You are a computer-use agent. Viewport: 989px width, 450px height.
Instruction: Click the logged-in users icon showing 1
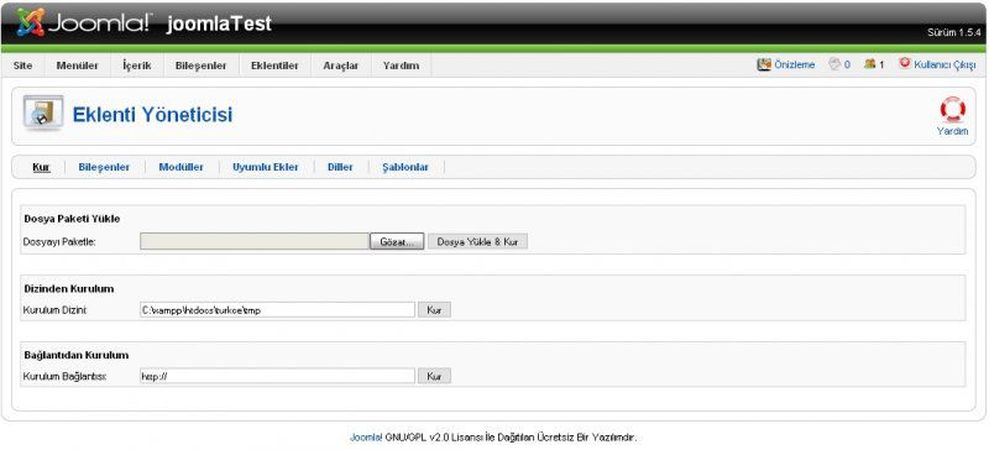point(869,65)
